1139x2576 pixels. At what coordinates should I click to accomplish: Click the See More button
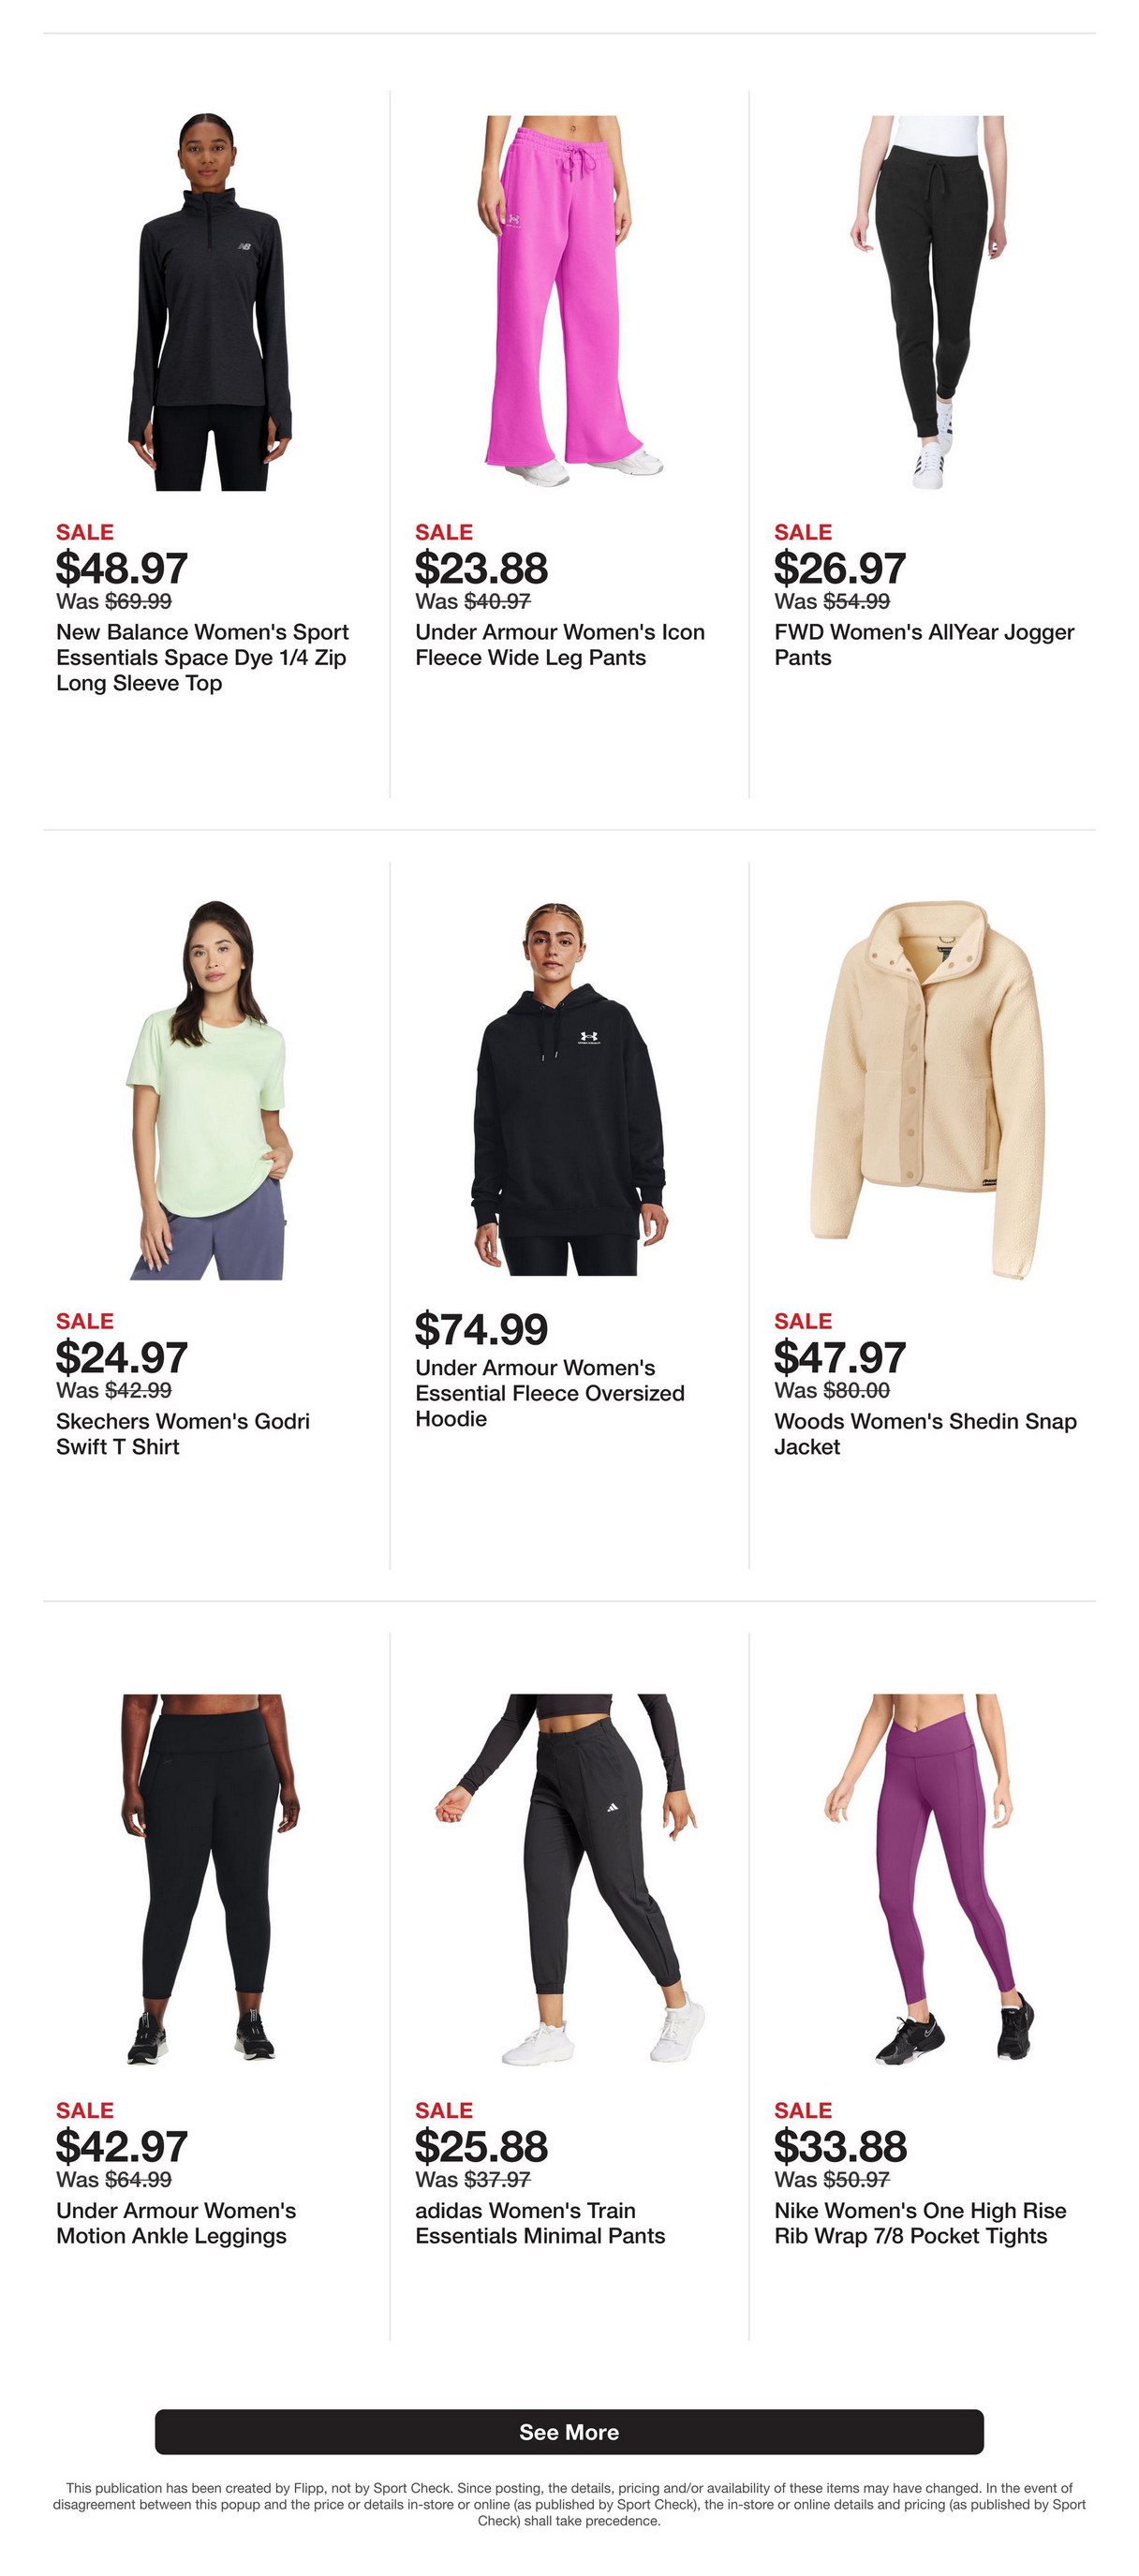569,2432
